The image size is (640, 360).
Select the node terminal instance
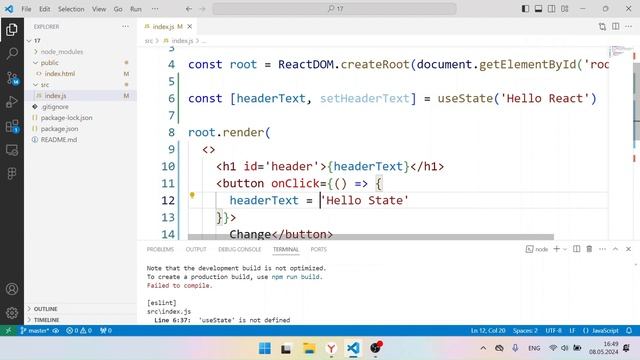tap(537, 249)
